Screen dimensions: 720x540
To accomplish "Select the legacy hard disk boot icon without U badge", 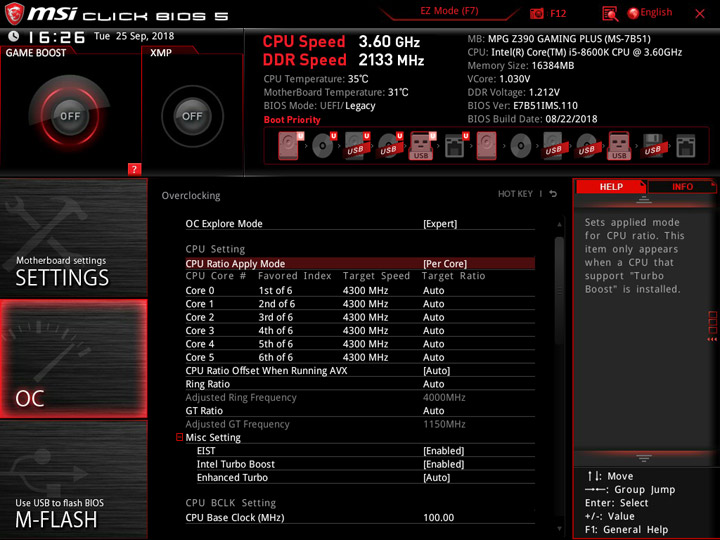I will [486, 146].
